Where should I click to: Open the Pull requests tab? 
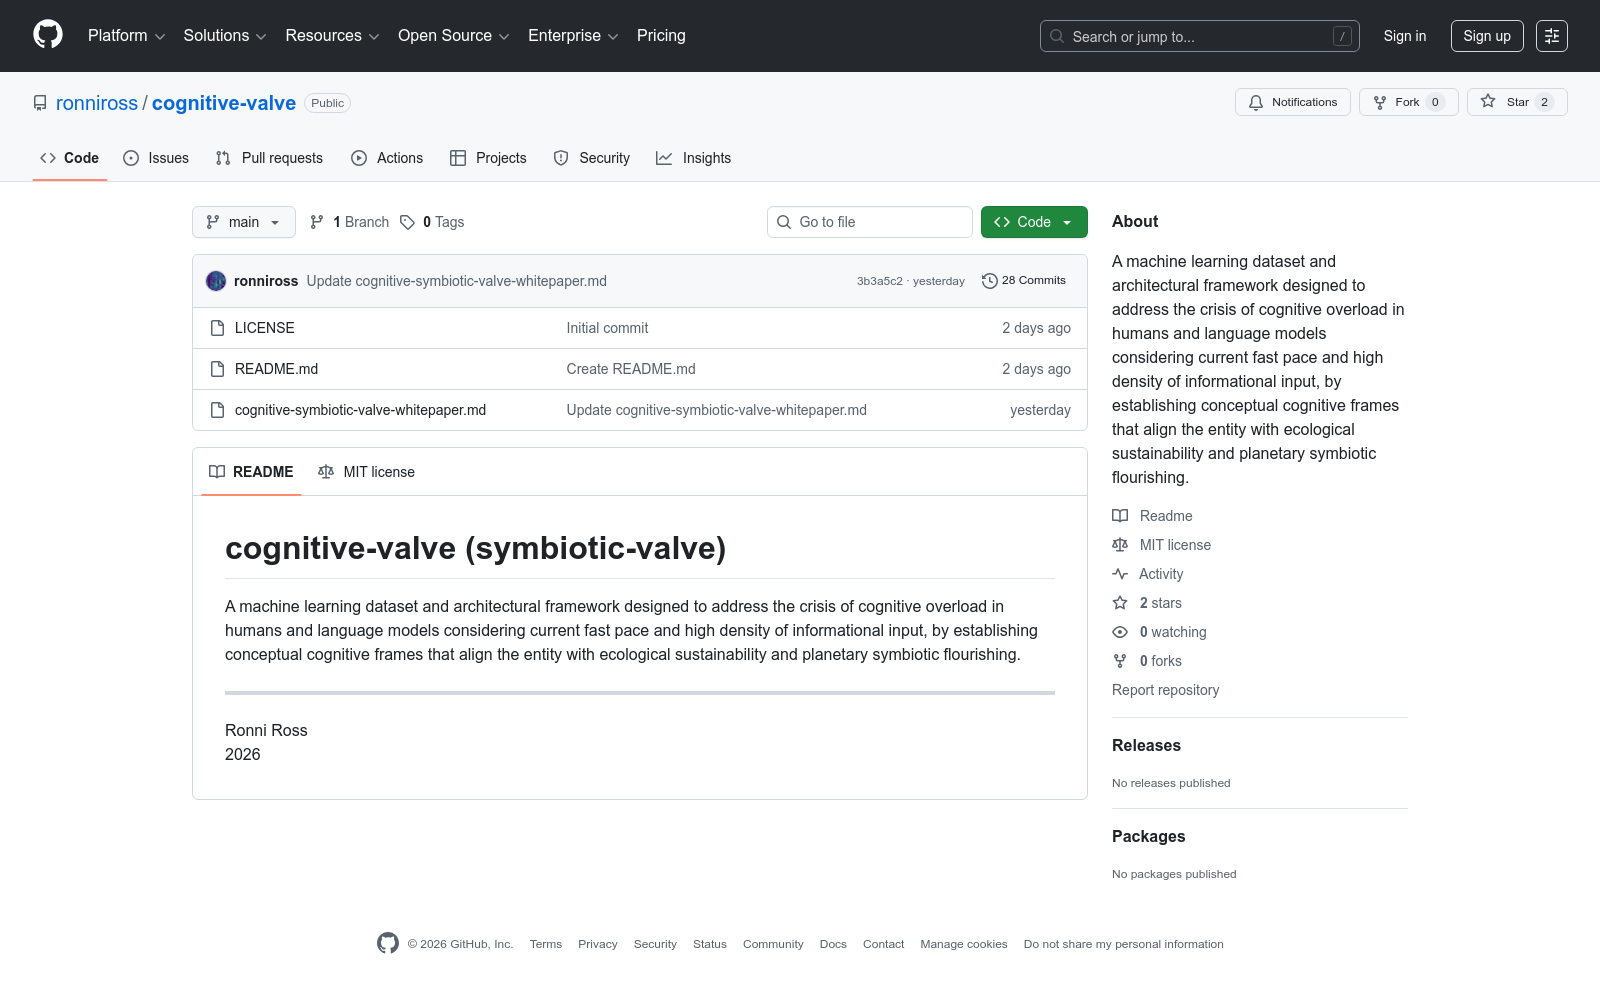(x=269, y=158)
